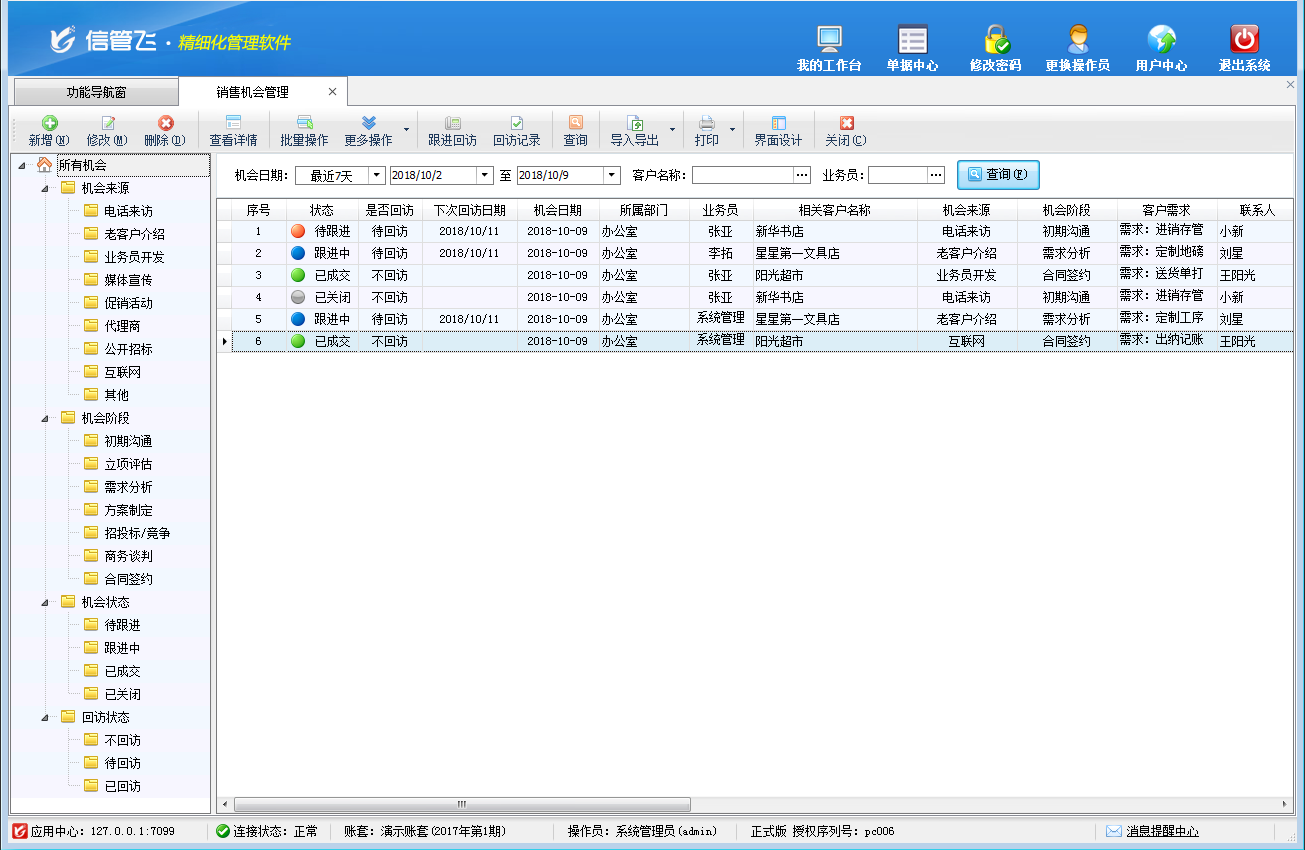Collapse the 机会来源 tree node

pyautogui.click(x=45, y=188)
